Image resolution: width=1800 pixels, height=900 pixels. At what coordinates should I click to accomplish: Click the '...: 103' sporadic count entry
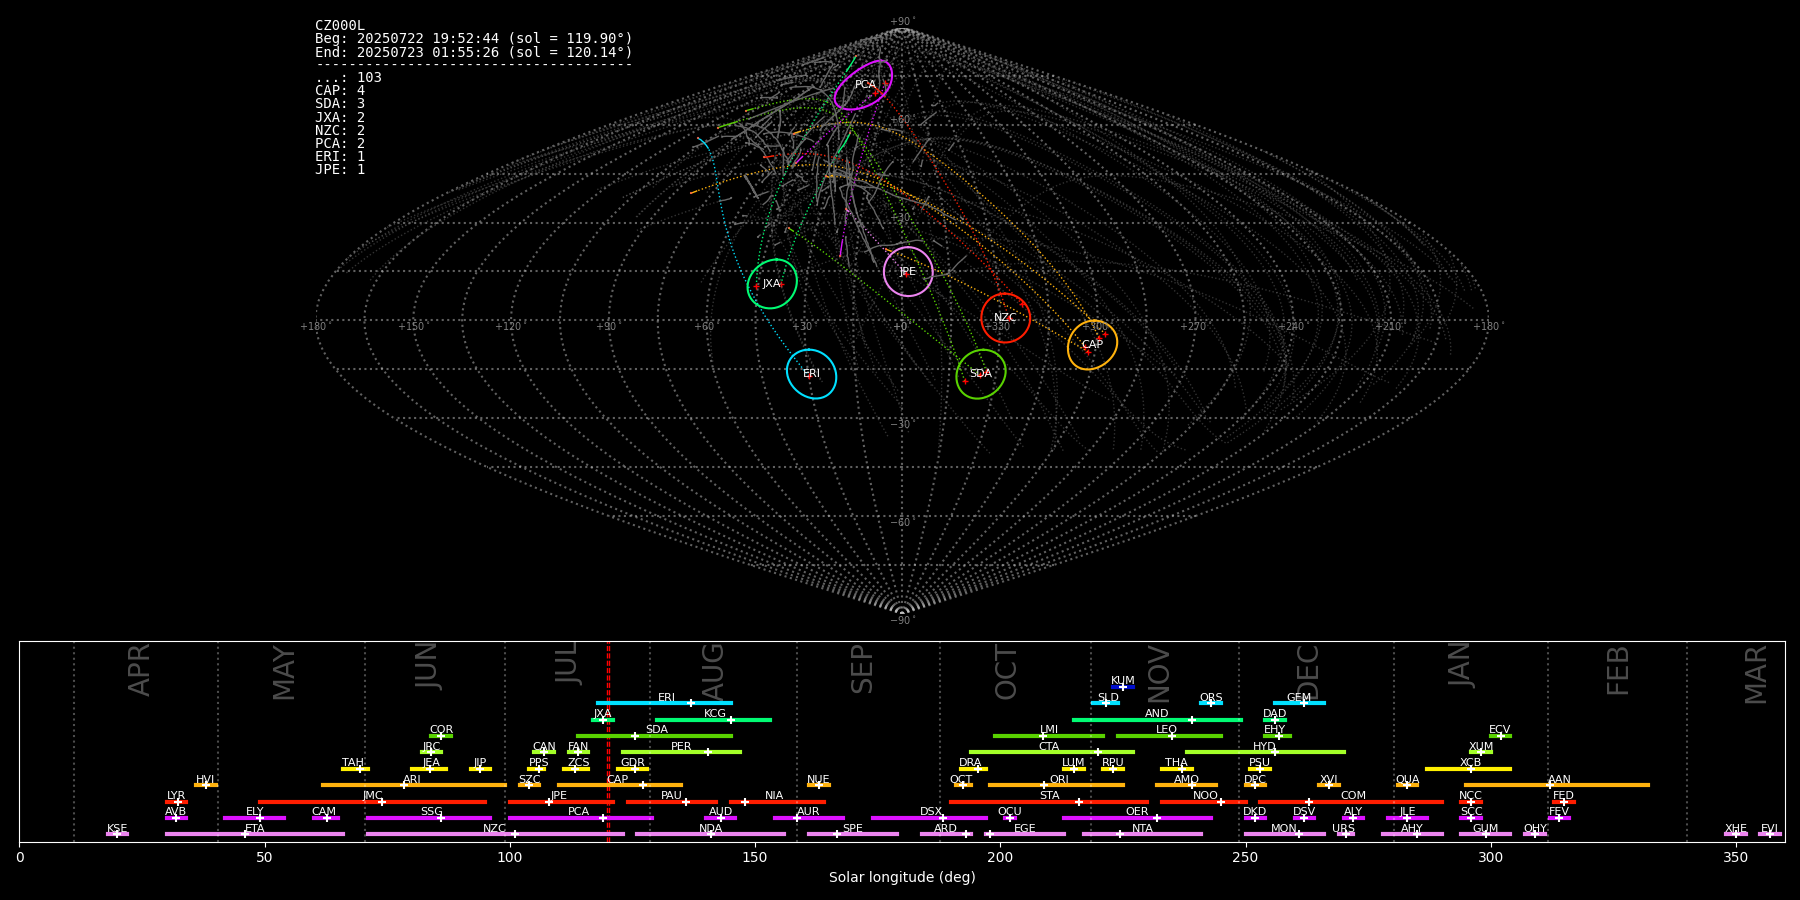[348, 78]
